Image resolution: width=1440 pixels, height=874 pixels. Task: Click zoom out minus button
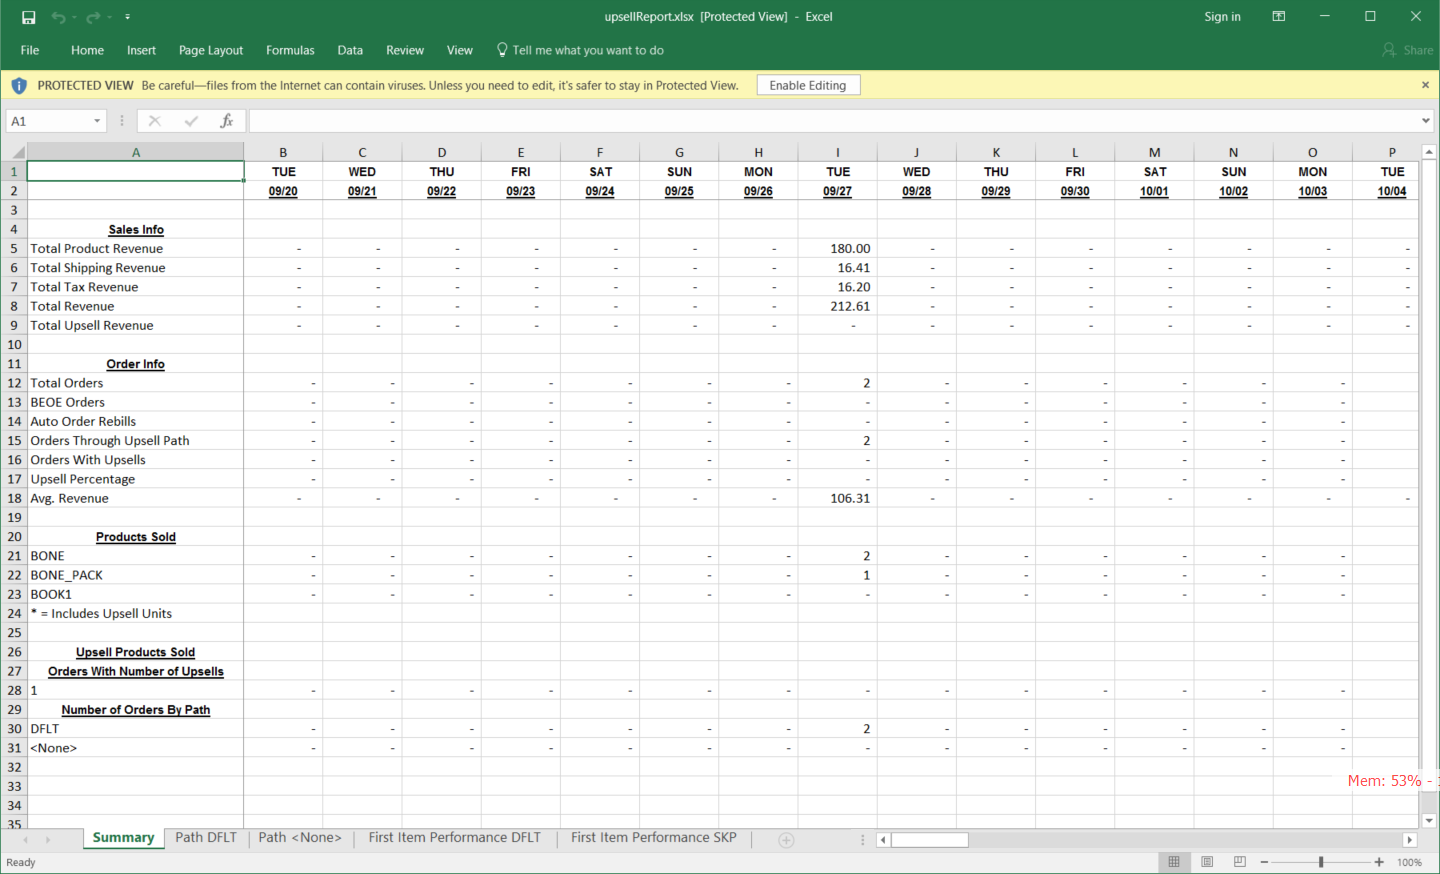(1264, 862)
